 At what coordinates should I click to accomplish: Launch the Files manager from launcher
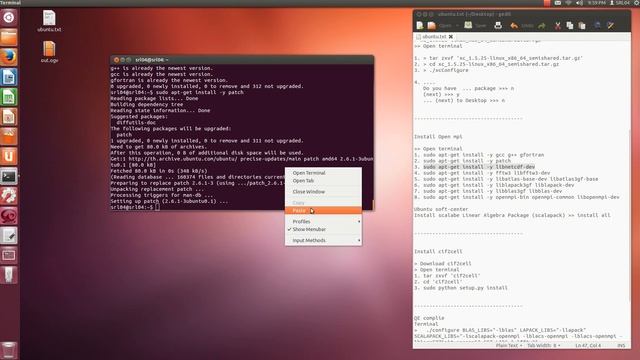9,37
